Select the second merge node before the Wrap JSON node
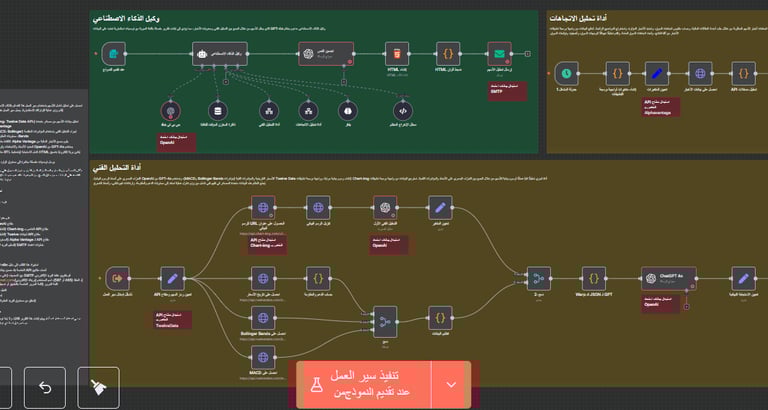 (x=539, y=279)
